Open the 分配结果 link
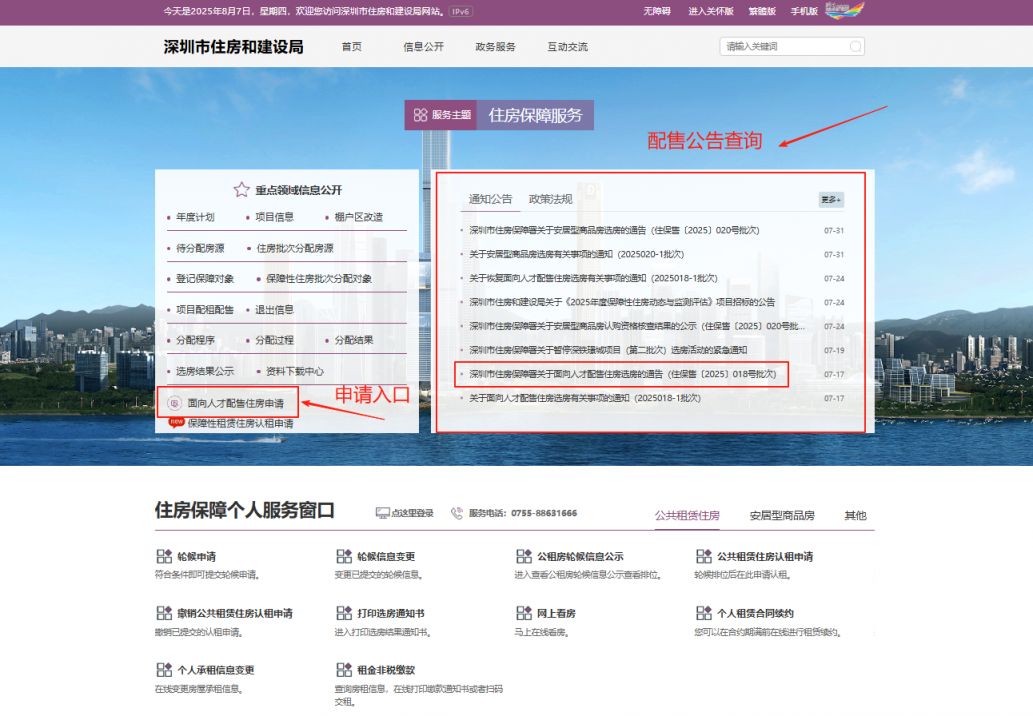This screenshot has height=716, width=1033. 354,340
